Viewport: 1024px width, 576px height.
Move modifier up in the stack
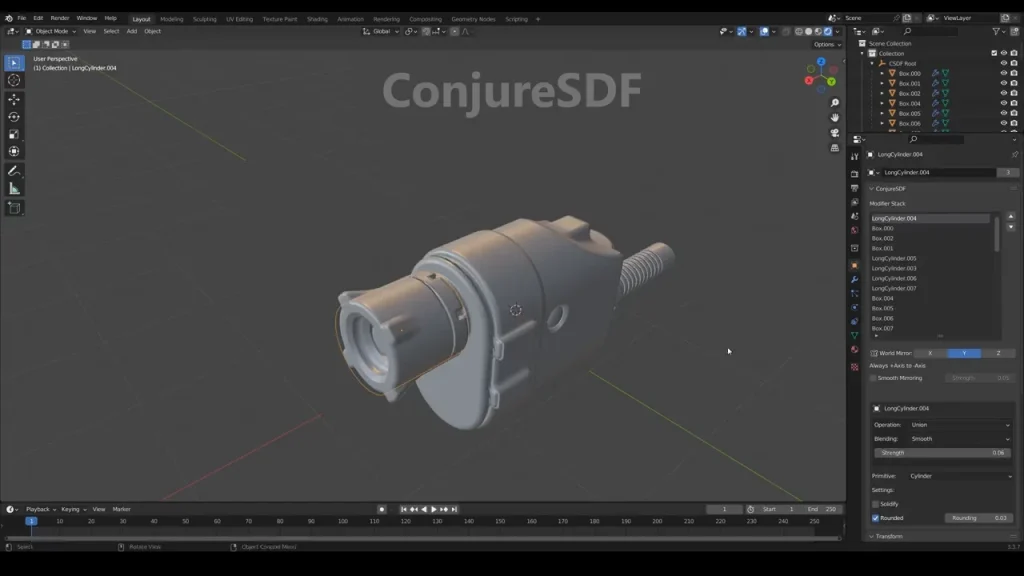click(1011, 216)
